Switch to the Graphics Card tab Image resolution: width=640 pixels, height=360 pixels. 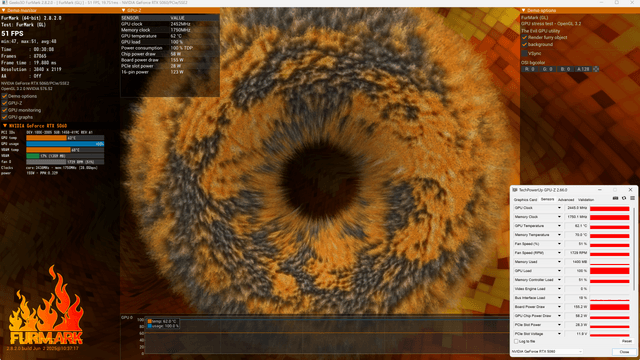[x=525, y=200]
